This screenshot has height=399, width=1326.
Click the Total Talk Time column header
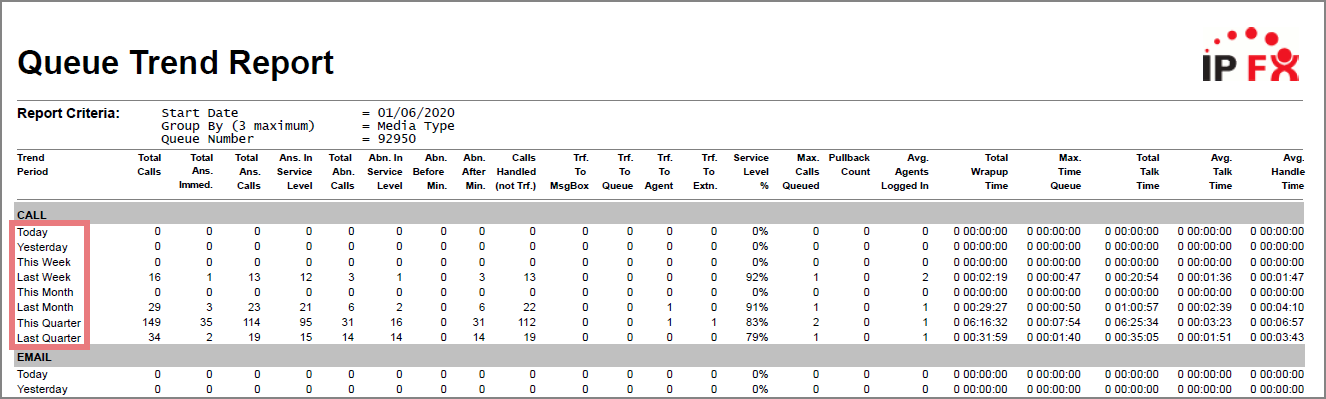click(x=1147, y=172)
